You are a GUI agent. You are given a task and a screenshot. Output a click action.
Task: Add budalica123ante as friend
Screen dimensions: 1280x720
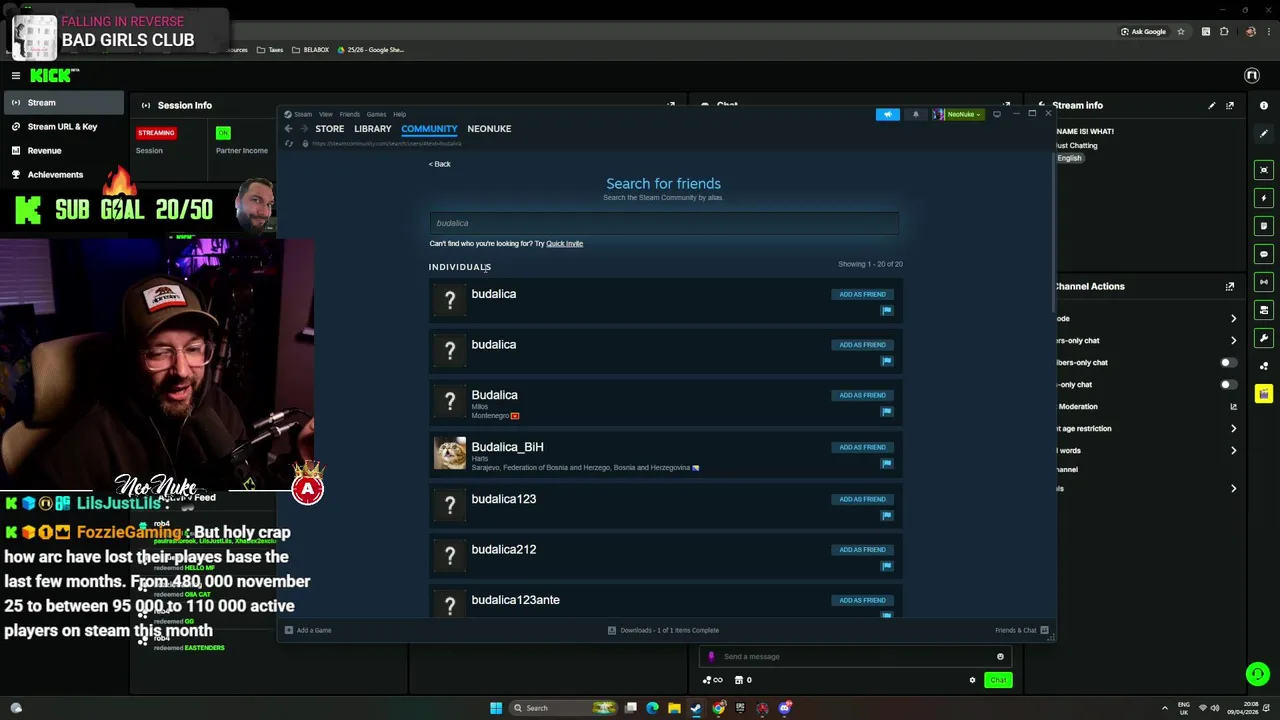coord(862,600)
